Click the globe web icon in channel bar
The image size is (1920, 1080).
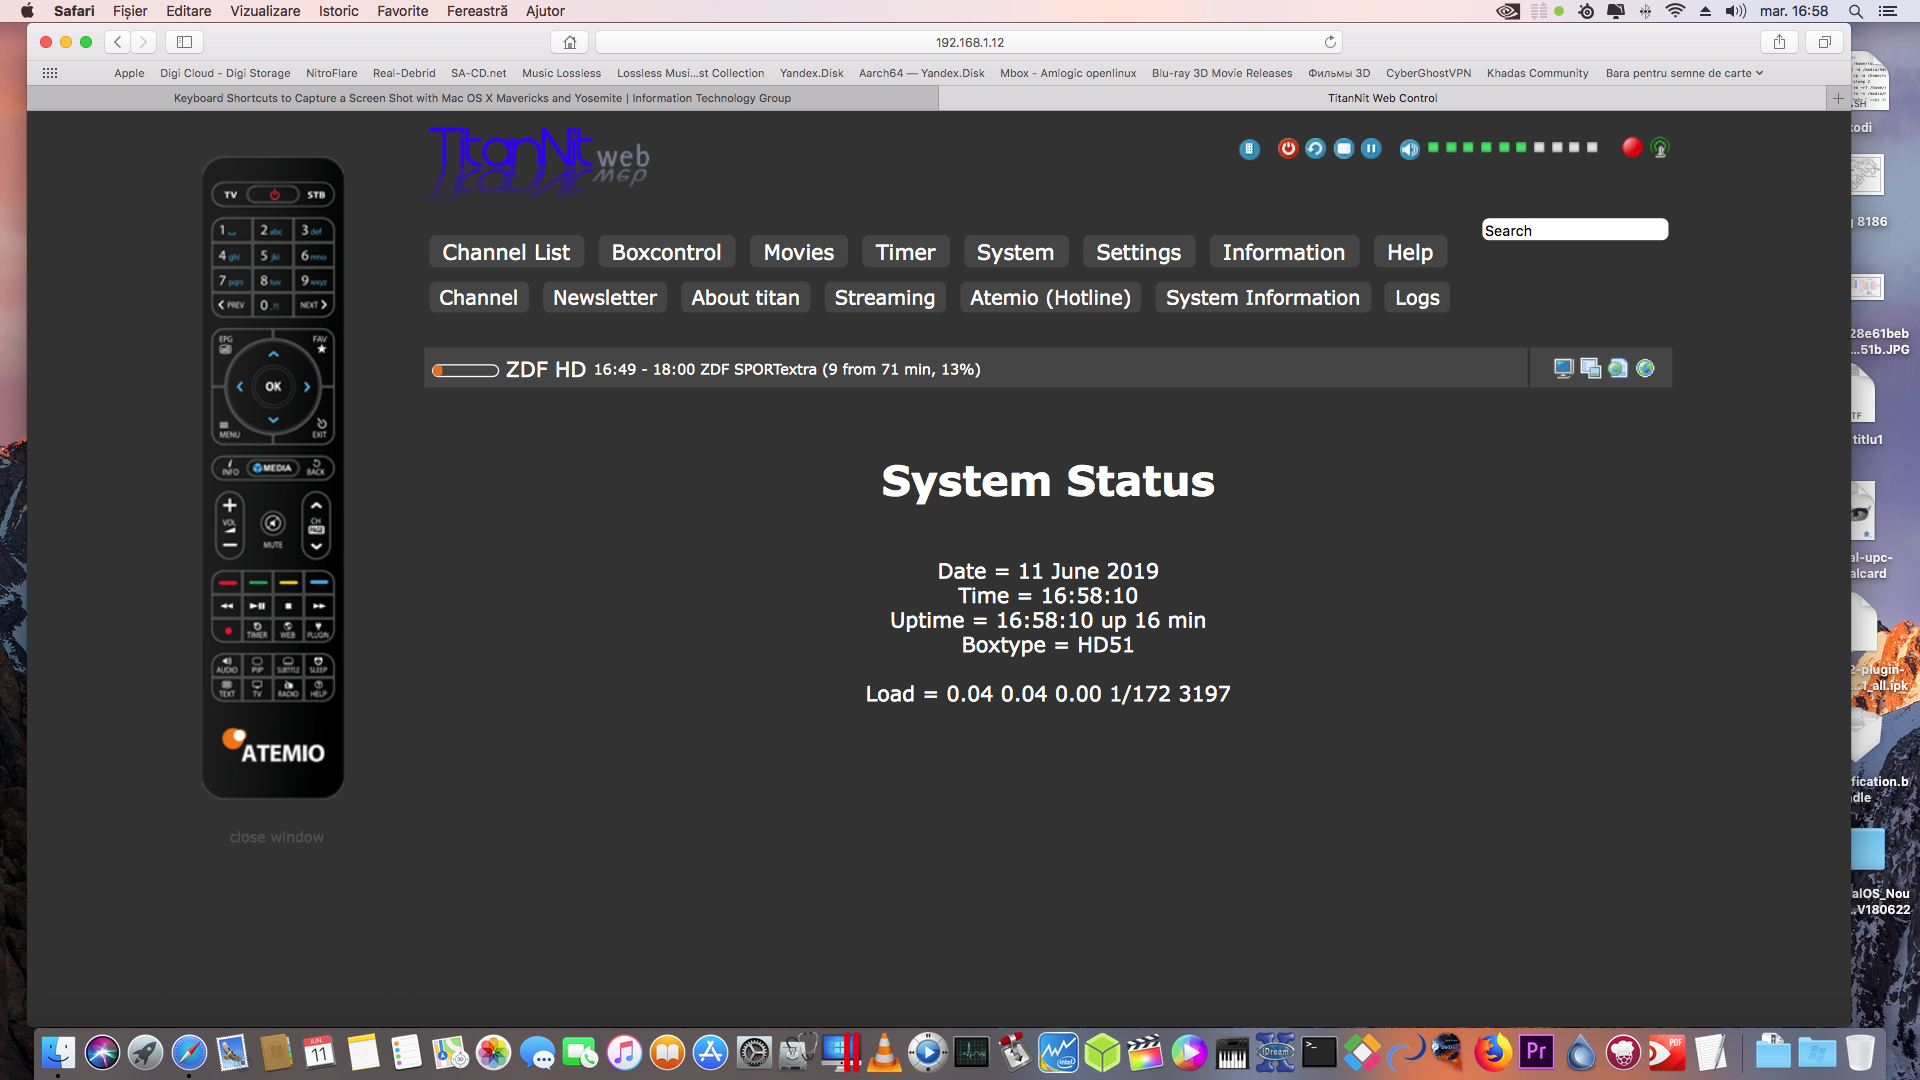click(1645, 368)
